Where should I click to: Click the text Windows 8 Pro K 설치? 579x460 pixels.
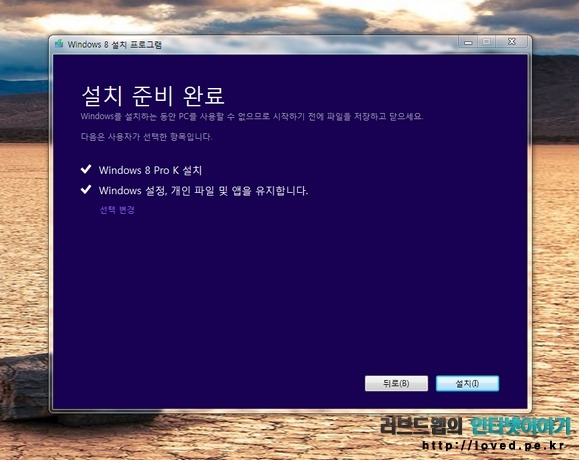coord(150,170)
